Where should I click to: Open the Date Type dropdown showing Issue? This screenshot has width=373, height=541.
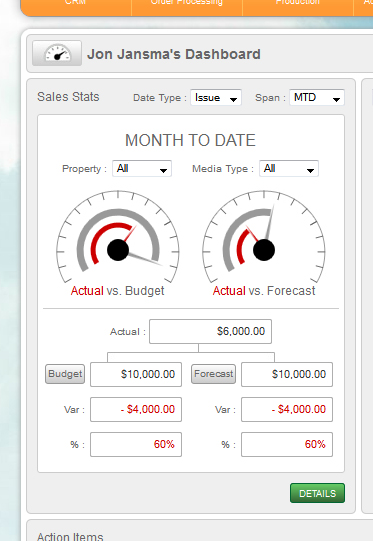[x=216, y=98]
